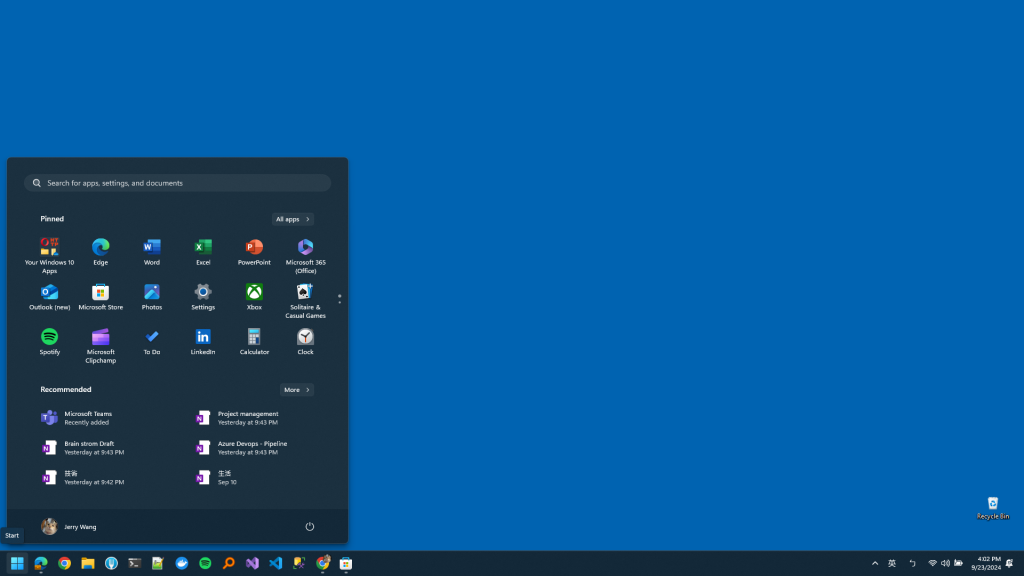
Task: Open Docker Desktop from the taskbar
Action: click(182, 563)
